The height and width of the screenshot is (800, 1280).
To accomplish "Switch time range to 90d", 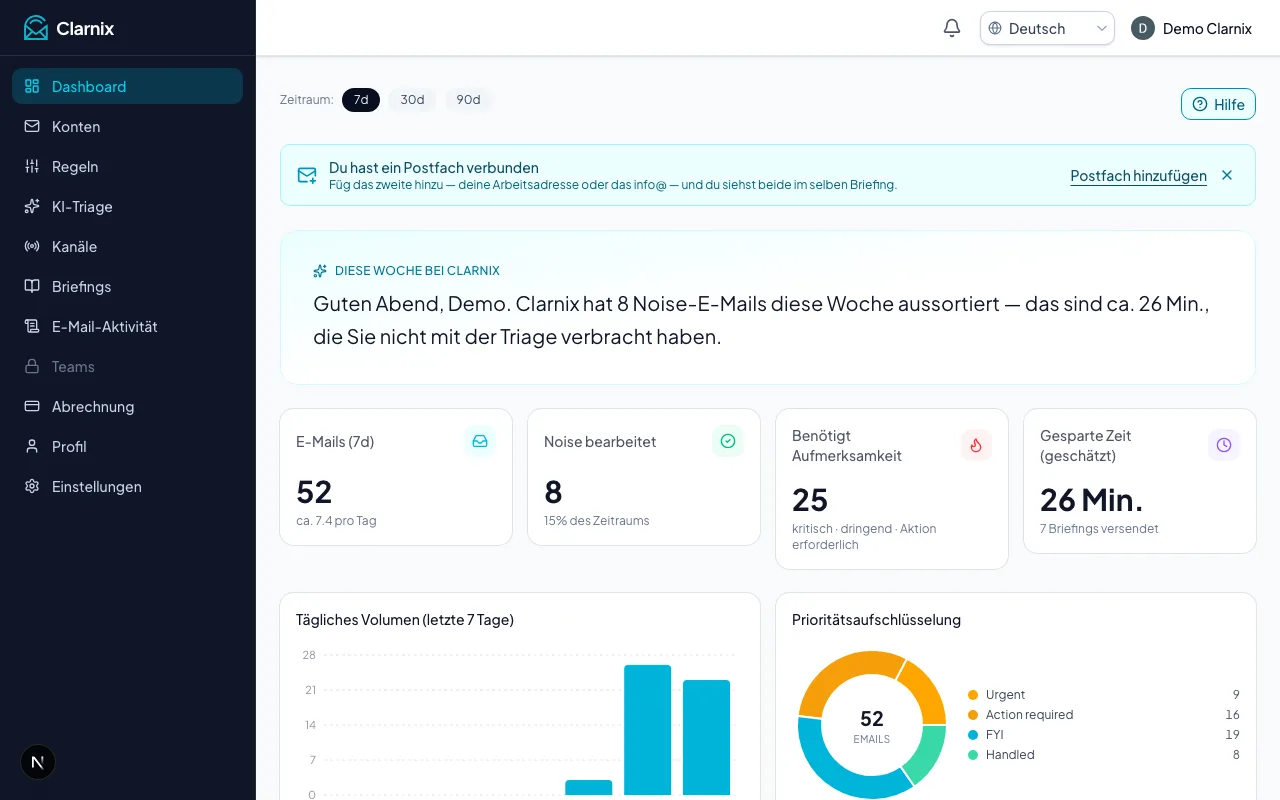I will coord(468,100).
